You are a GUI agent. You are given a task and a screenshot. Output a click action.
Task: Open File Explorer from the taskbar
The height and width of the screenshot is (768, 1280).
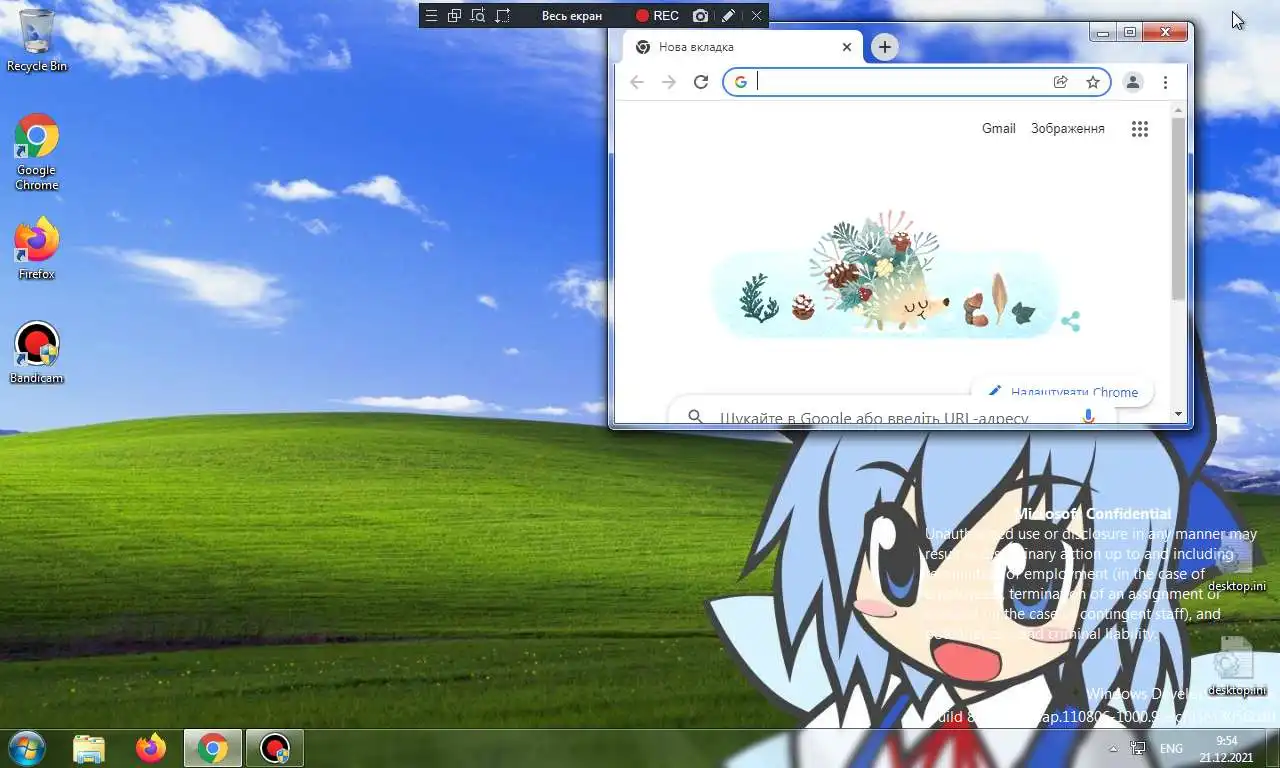89,748
